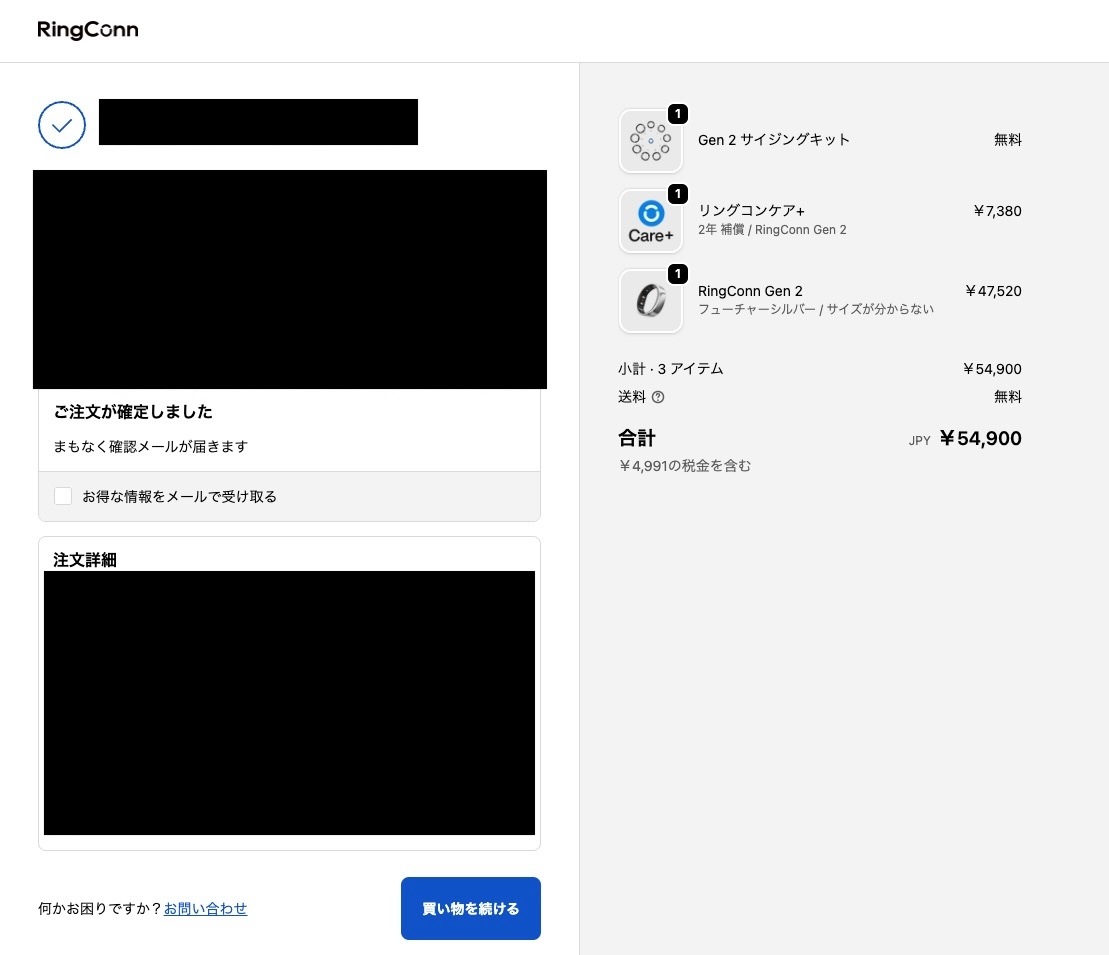This screenshot has width=1109, height=955.
Task: Click the Gen 2 サイジングキット item name
Action: click(774, 140)
